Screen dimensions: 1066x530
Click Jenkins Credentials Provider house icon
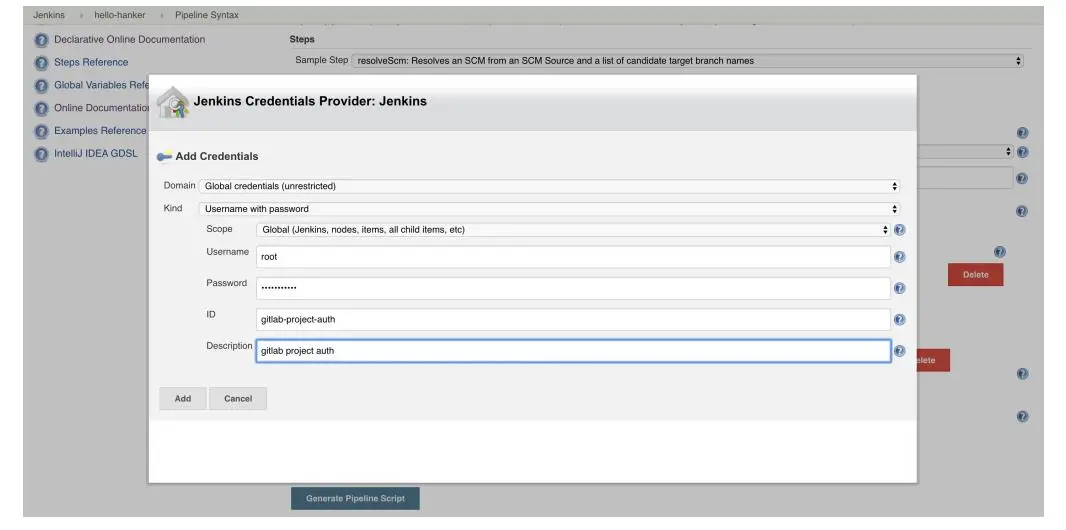tap(173, 103)
